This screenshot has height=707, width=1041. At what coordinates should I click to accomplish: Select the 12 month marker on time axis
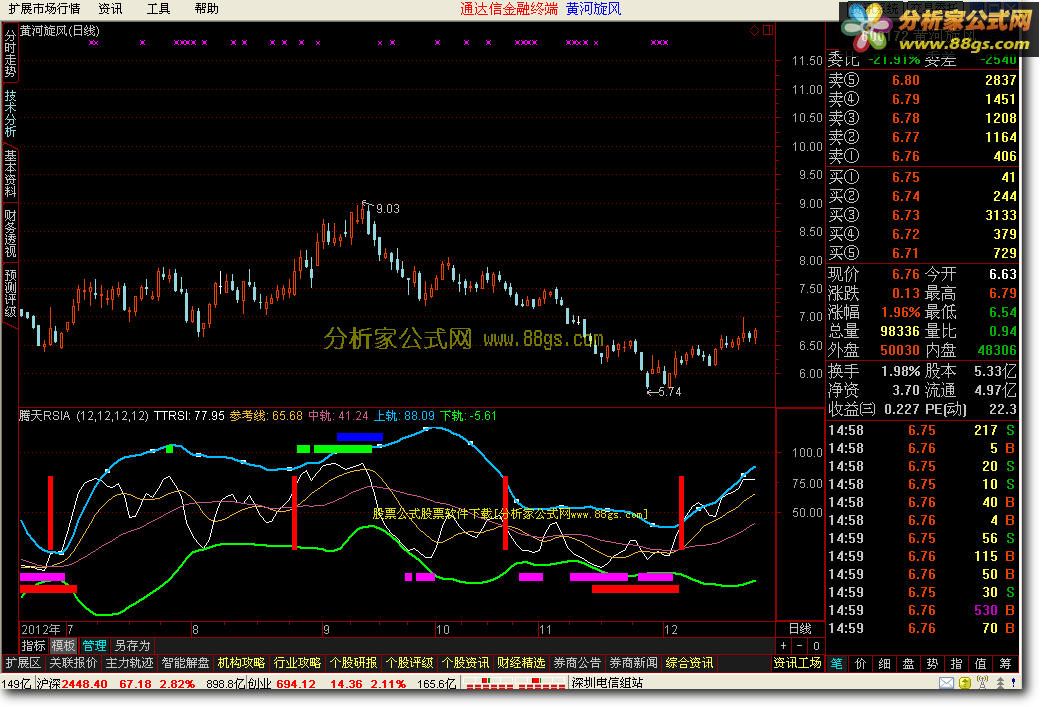point(671,629)
